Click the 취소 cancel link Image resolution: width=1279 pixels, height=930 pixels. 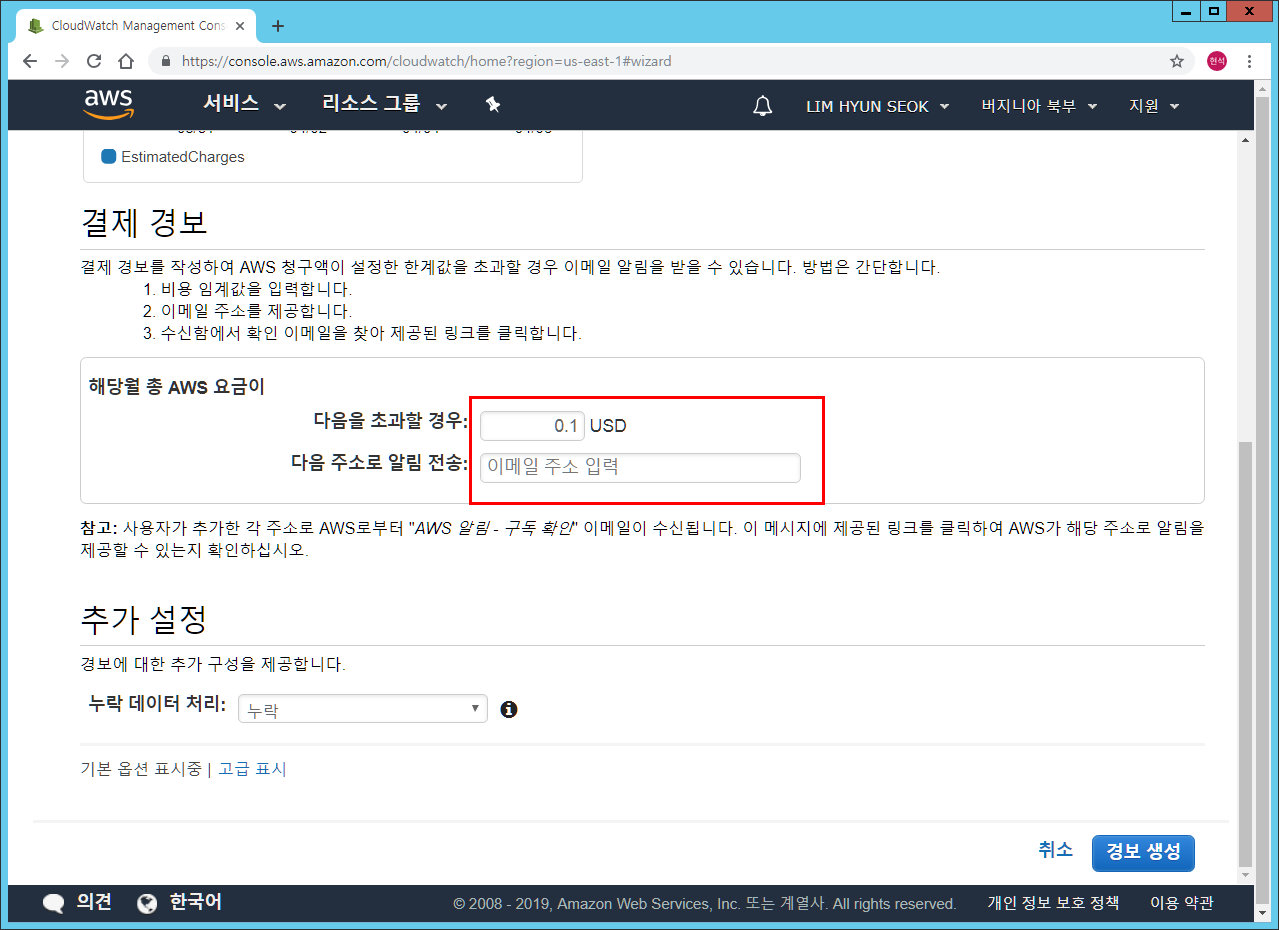tap(1055, 850)
